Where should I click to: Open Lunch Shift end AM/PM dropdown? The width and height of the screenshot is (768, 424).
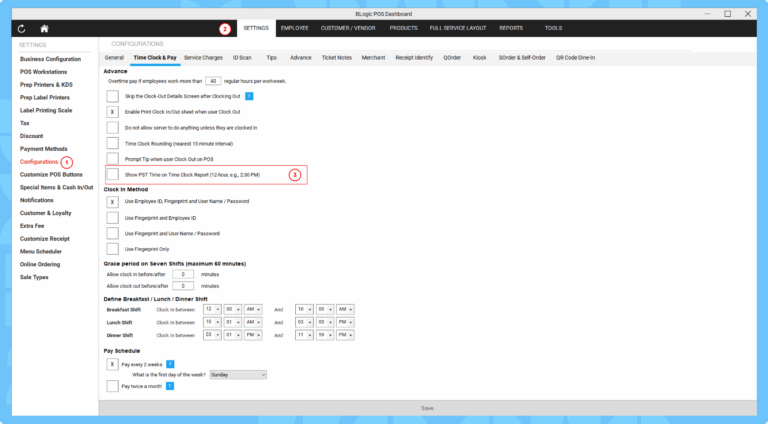tap(345, 322)
